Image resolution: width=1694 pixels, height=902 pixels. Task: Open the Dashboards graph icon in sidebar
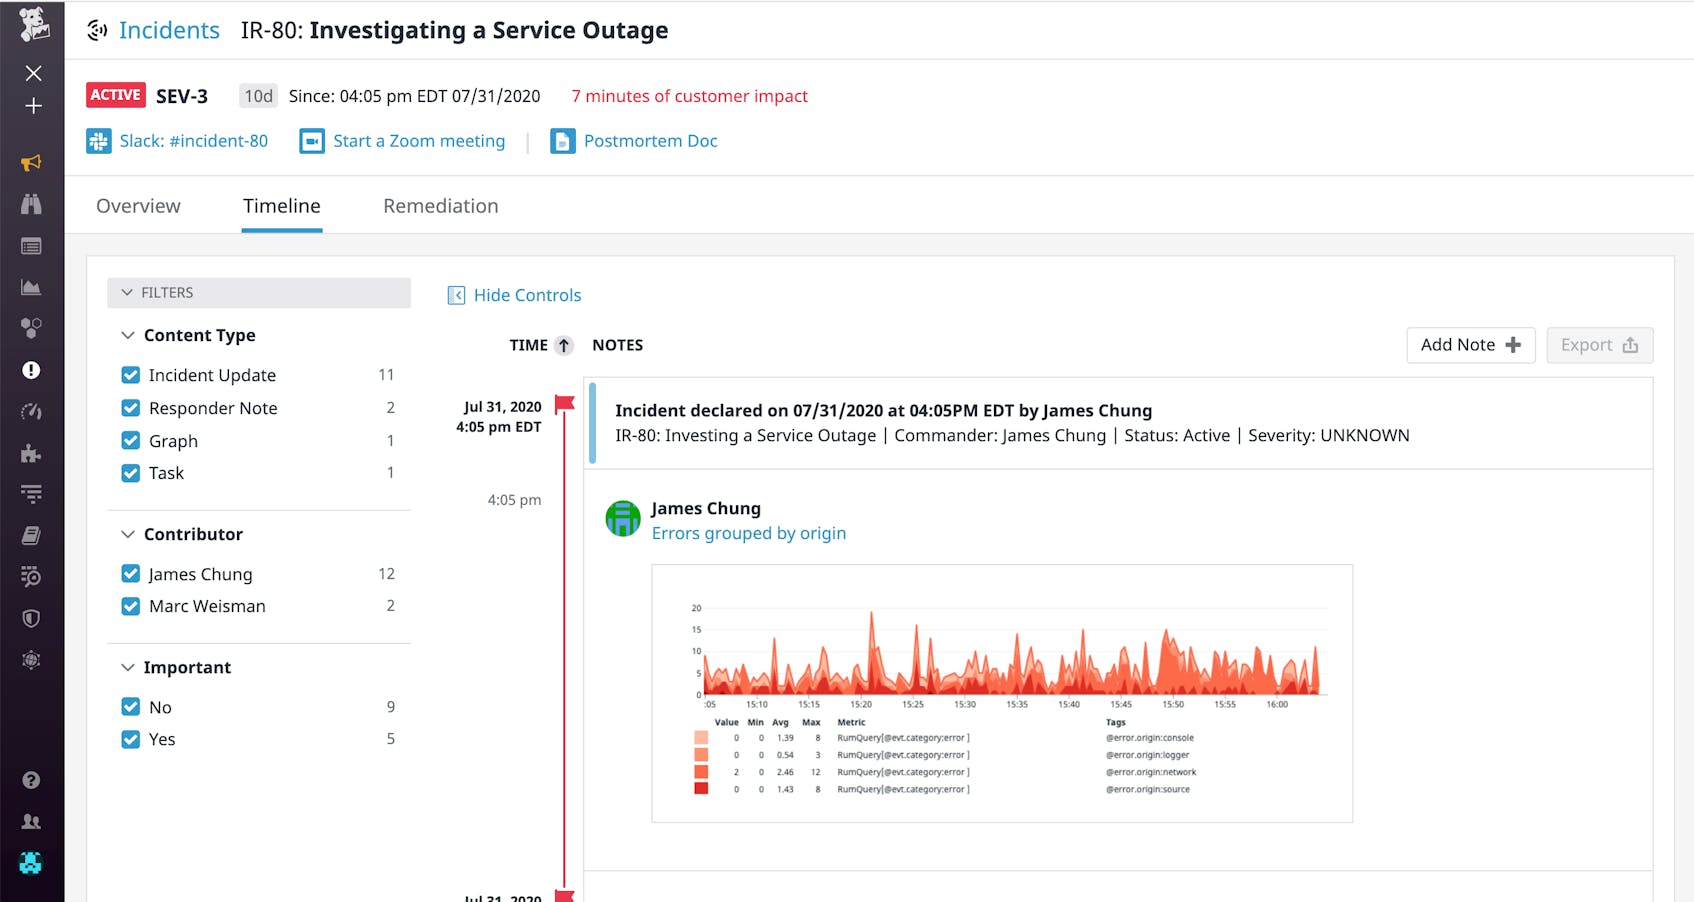coord(33,286)
